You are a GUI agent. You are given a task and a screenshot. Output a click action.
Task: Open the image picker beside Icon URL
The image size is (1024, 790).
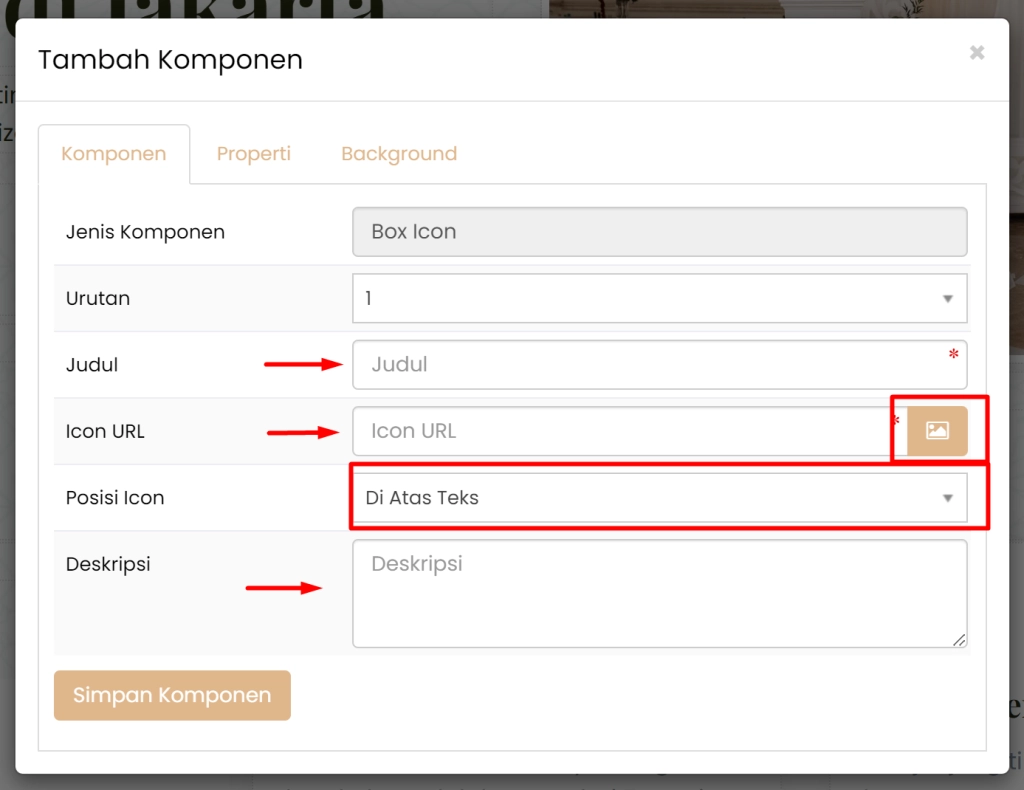pyautogui.click(x=937, y=431)
